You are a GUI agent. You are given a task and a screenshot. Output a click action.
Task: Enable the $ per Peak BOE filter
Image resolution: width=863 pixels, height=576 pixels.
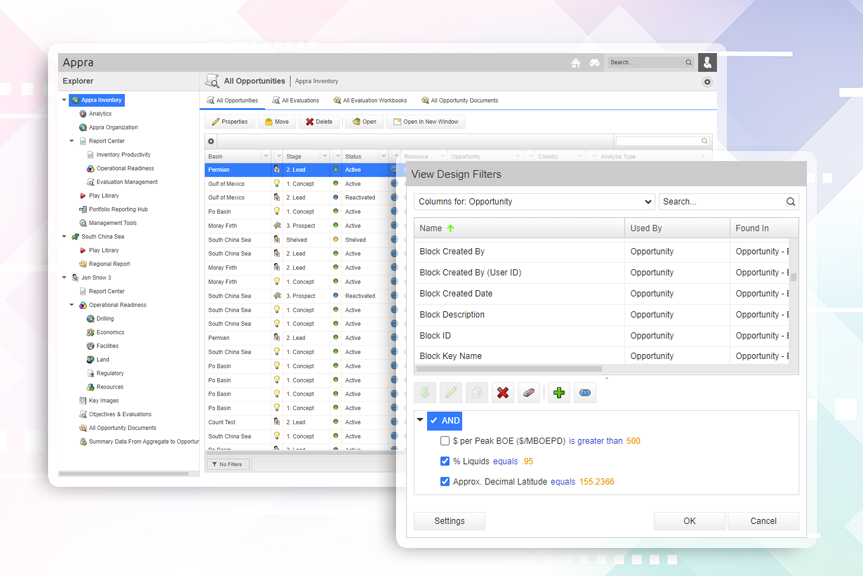tap(445, 441)
